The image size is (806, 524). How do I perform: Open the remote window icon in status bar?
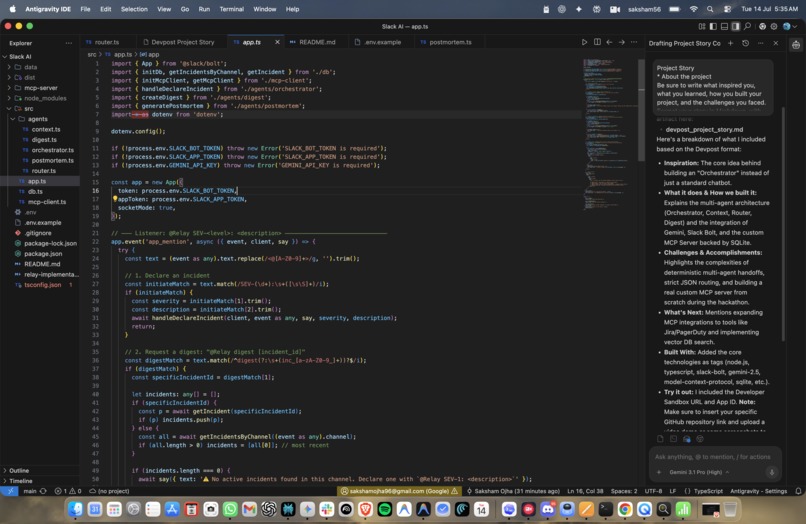pyautogui.click(x=9, y=491)
